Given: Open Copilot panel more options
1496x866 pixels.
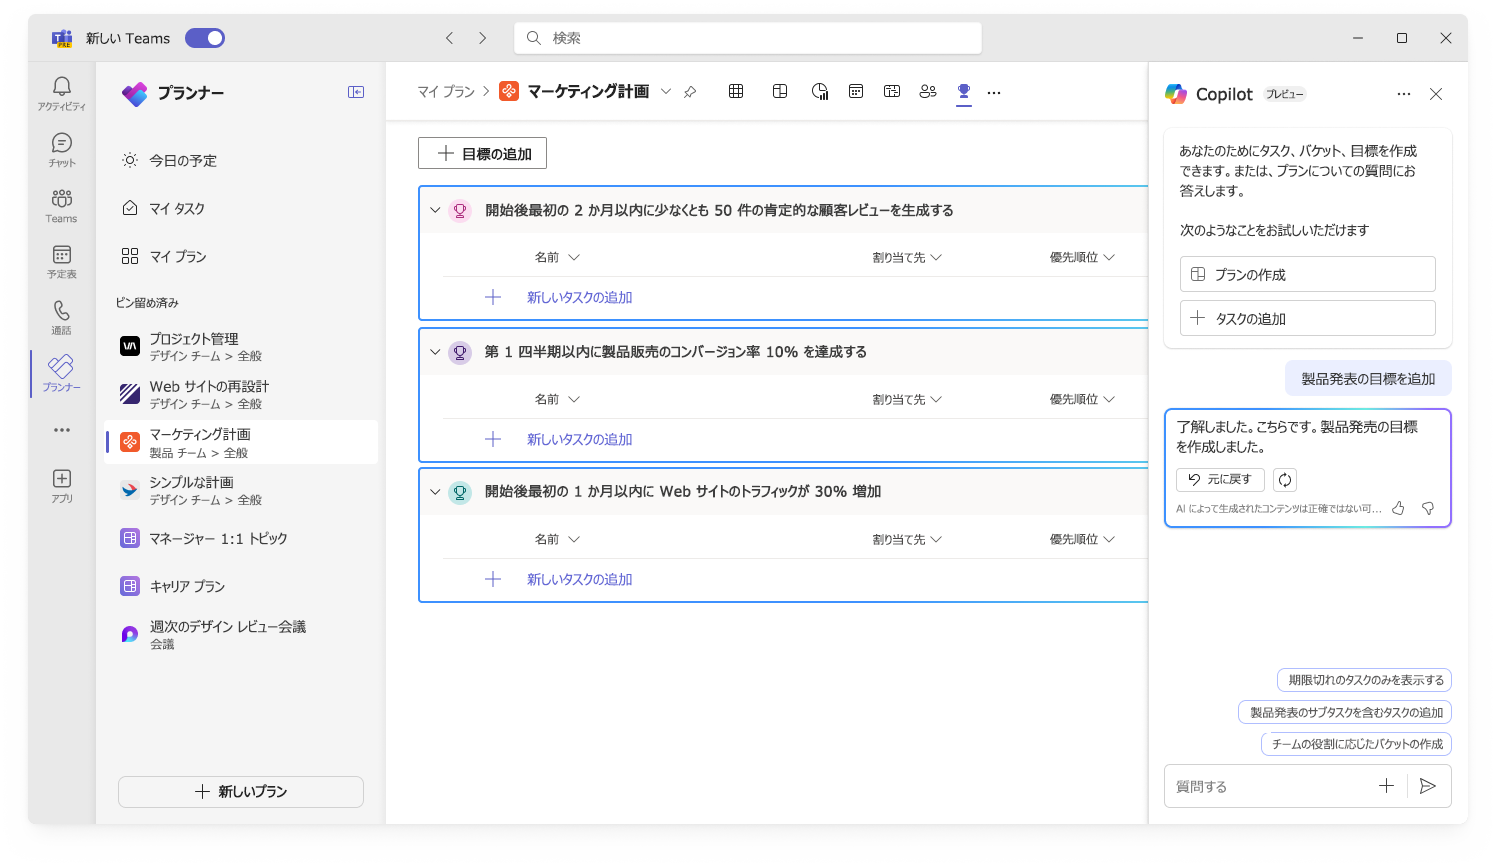Looking at the screenshot, I should (1404, 94).
